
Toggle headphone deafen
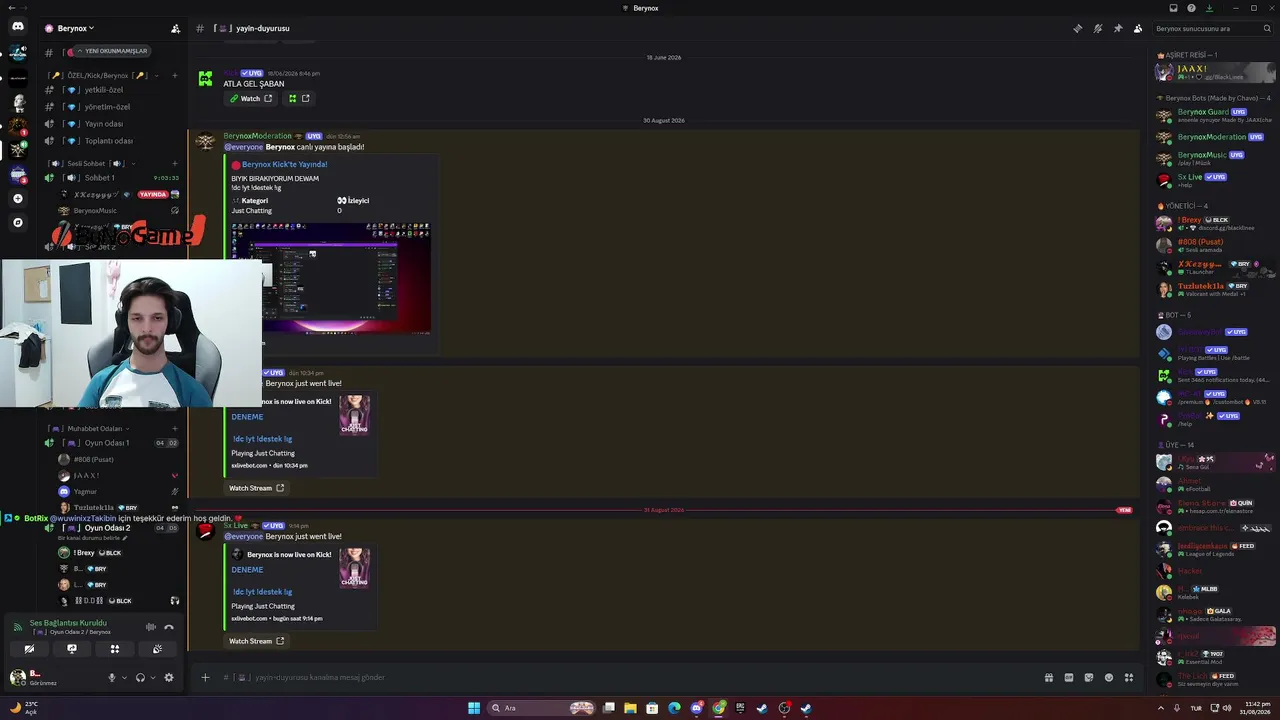(140, 677)
